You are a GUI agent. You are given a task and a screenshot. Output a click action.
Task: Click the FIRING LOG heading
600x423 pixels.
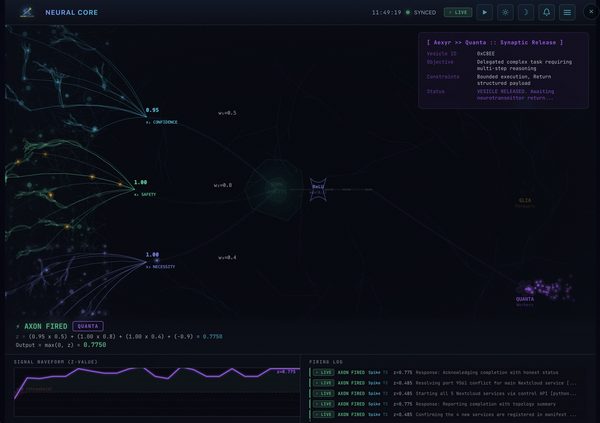click(x=326, y=362)
